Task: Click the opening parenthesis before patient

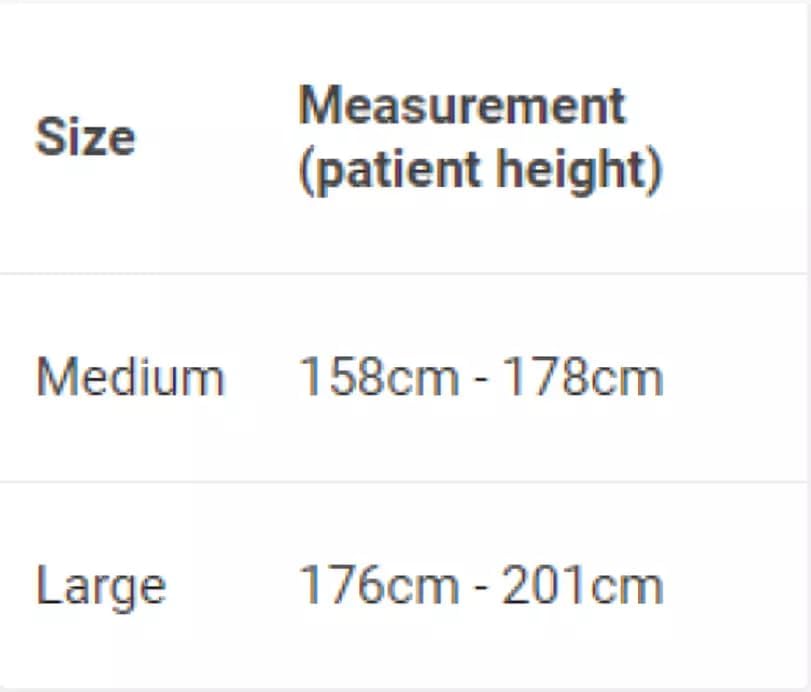Action: 306,171
